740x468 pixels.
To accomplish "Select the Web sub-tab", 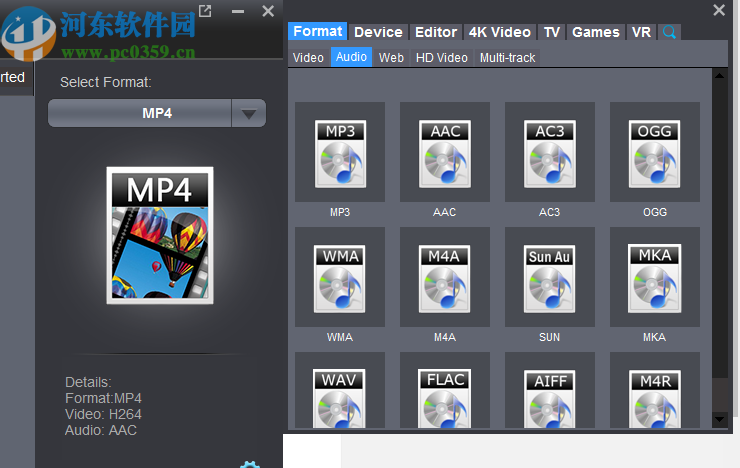I will (x=391, y=58).
